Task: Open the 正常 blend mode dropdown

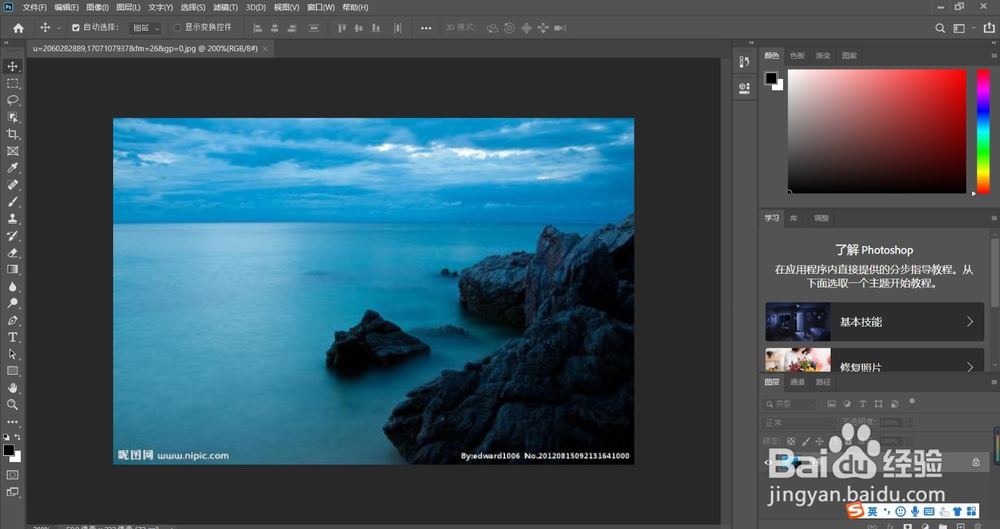Action: tap(798, 422)
